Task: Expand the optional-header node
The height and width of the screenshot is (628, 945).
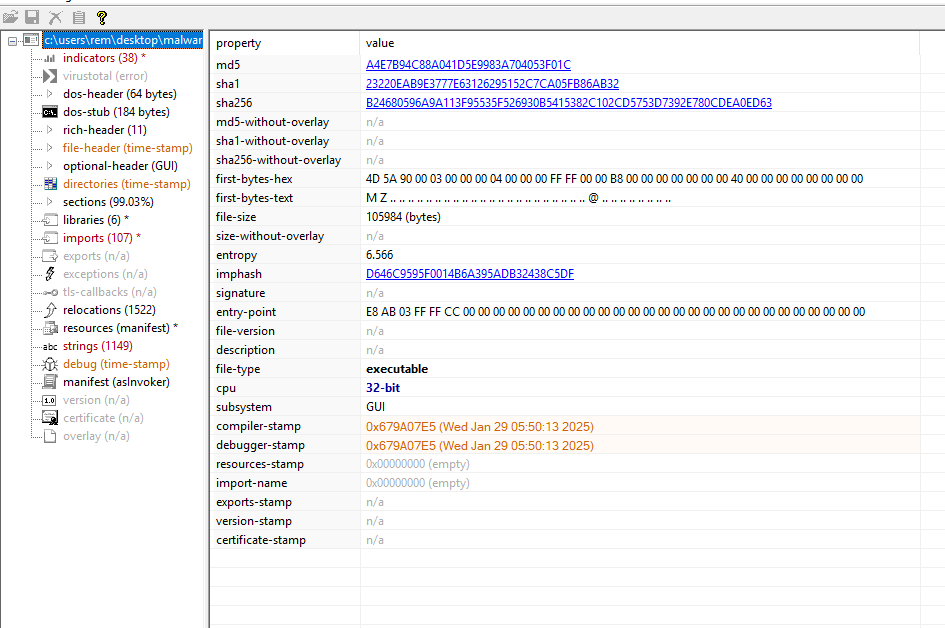Action: click(x=50, y=166)
